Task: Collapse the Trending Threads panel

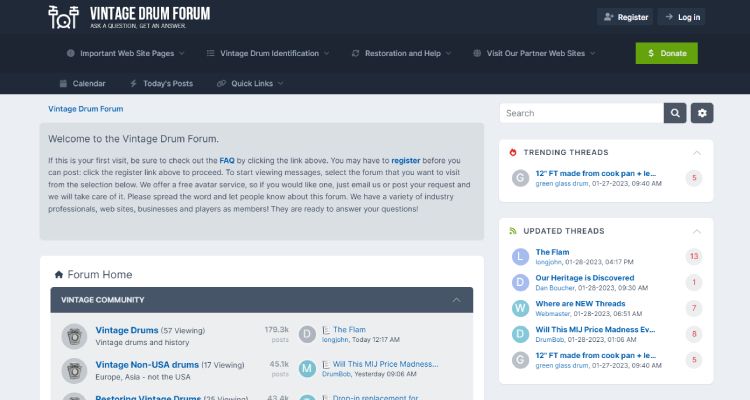Action: [x=697, y=153]
